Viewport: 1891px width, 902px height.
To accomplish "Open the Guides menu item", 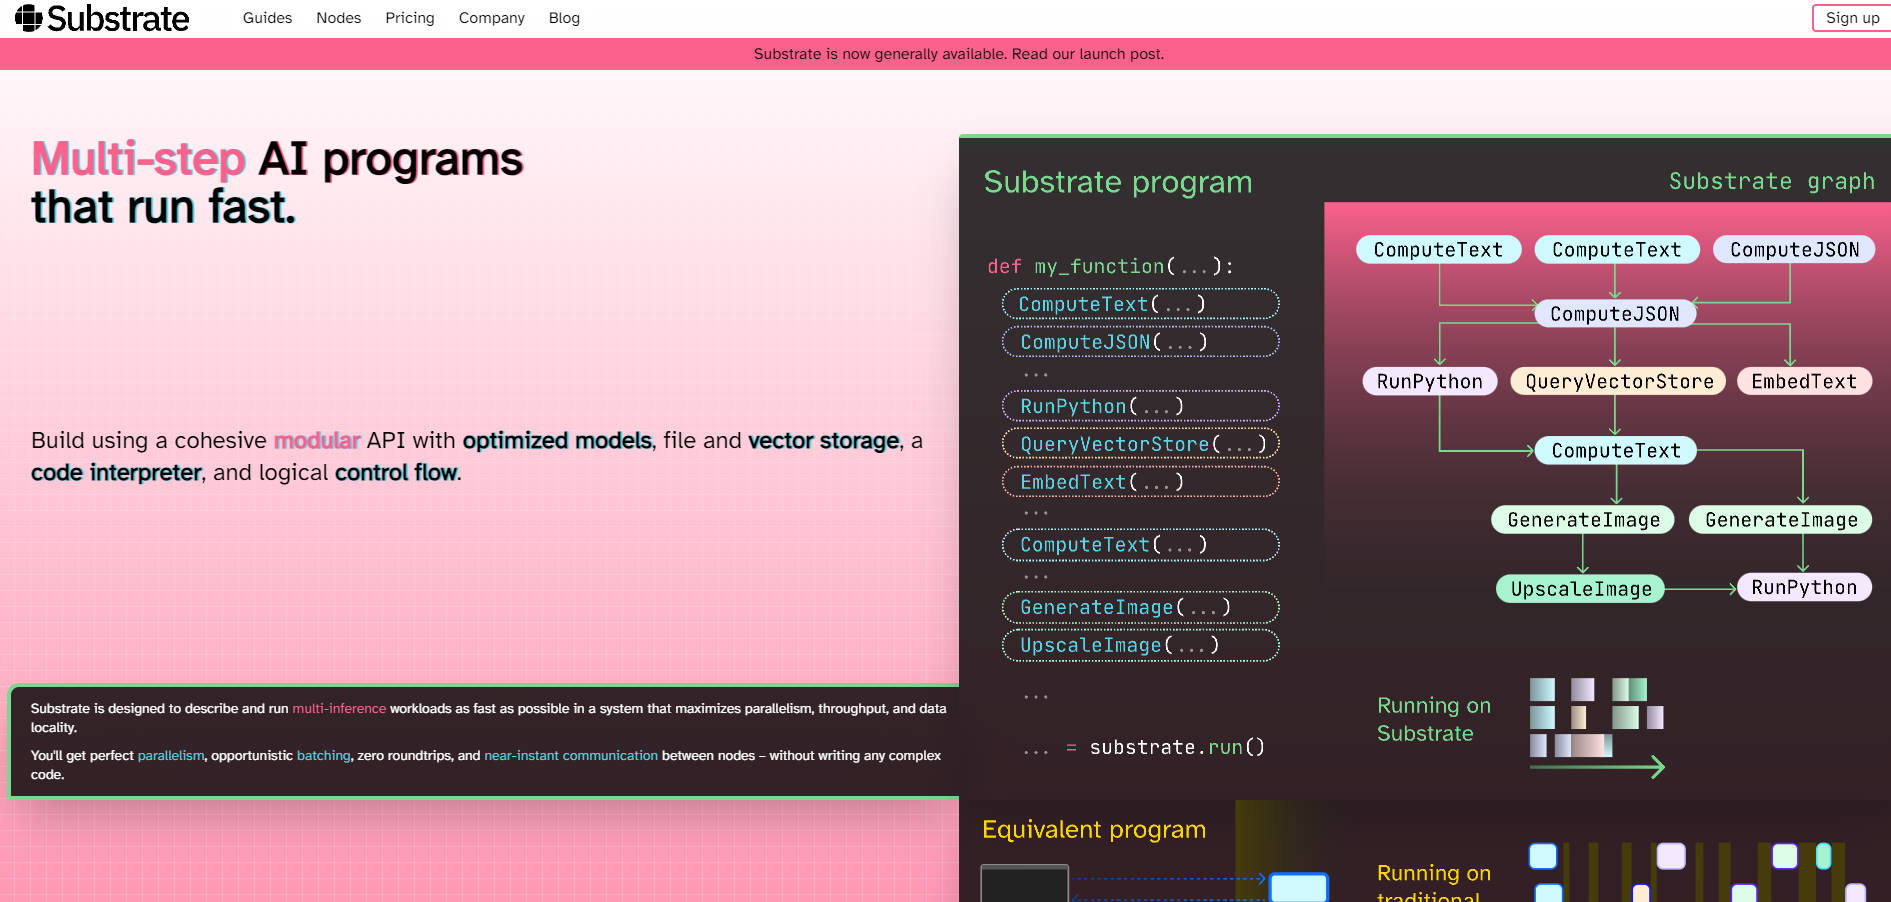I will 267,18.
